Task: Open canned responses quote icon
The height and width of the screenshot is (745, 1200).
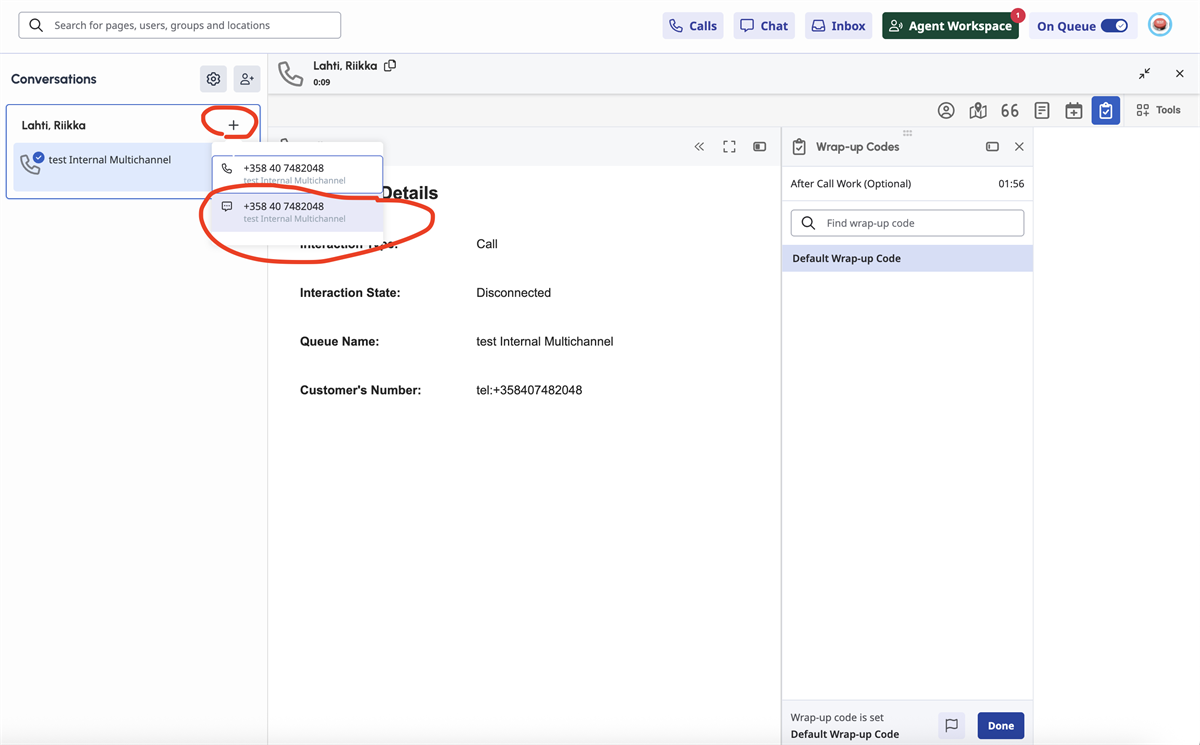Action: click(x=1010, y=111)
